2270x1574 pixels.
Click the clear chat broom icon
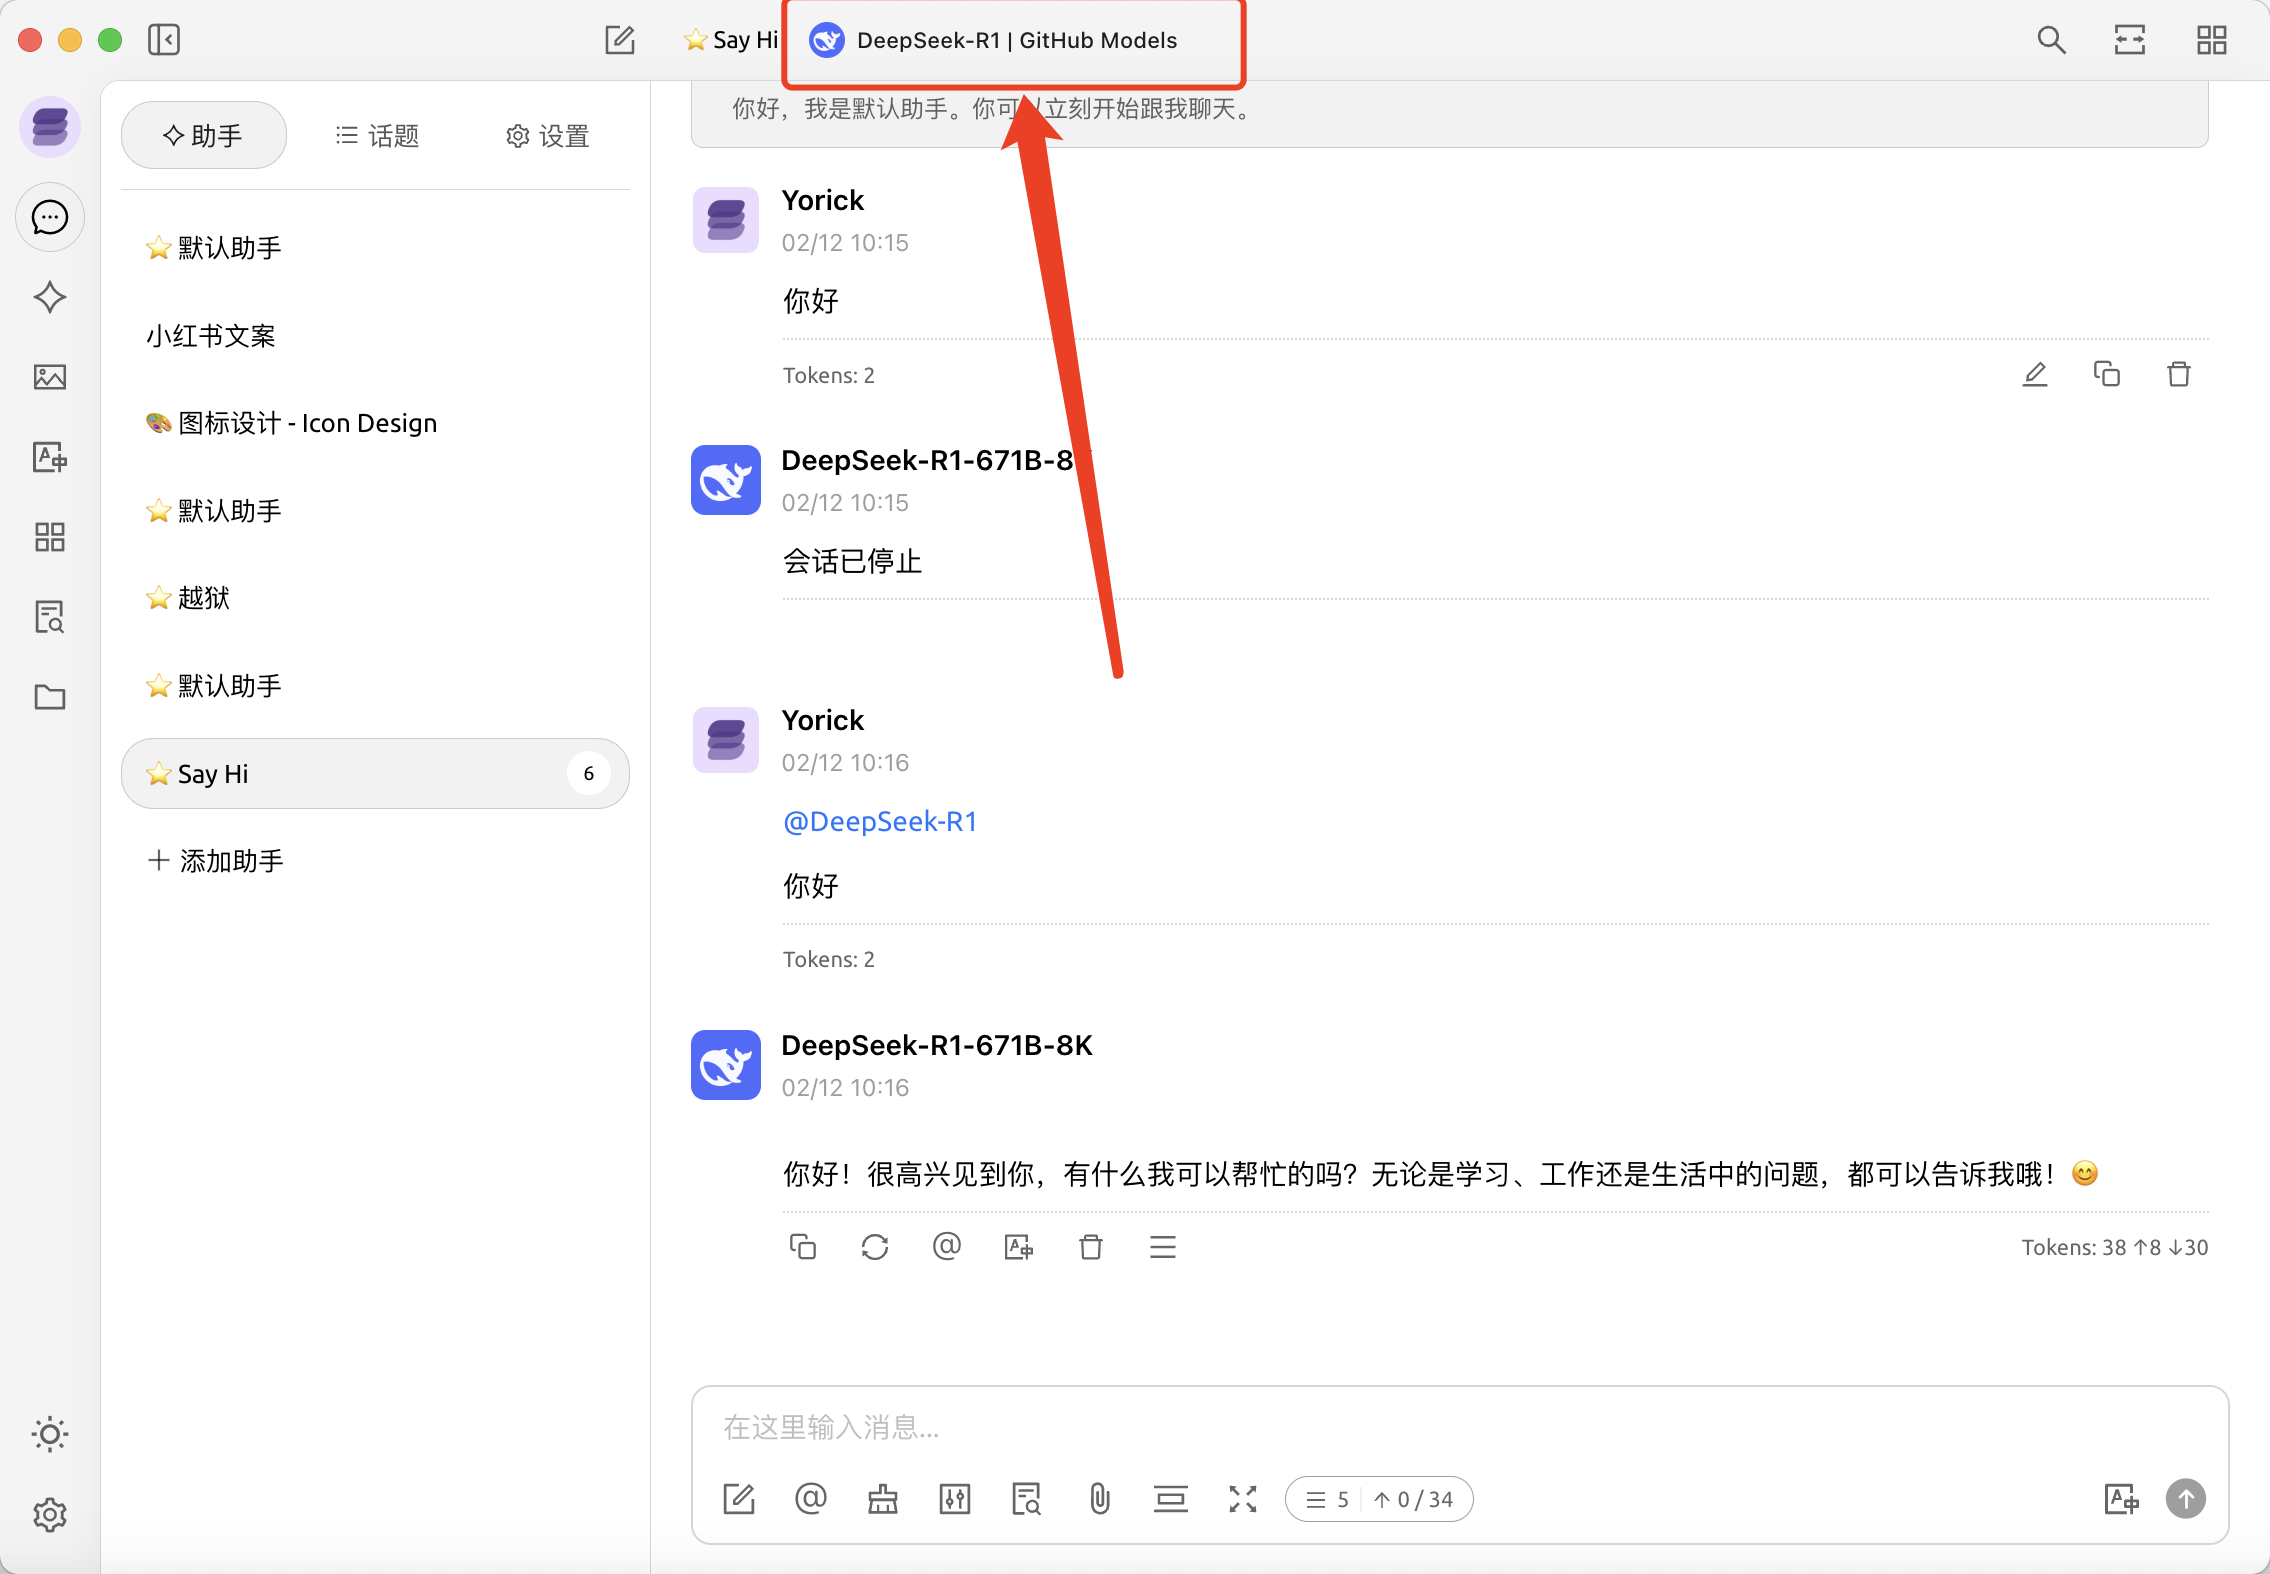point(882,1499)
